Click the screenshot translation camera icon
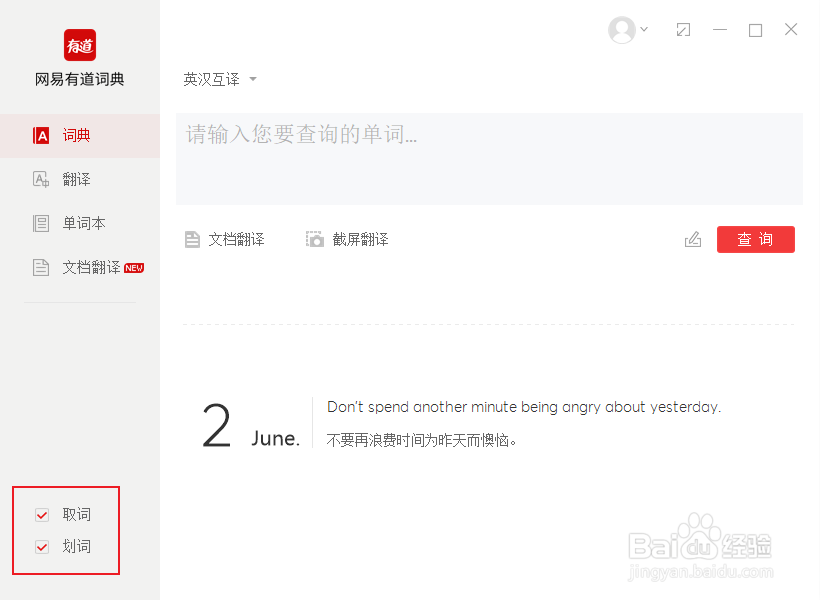820x600 pixels. click(315, 239)
